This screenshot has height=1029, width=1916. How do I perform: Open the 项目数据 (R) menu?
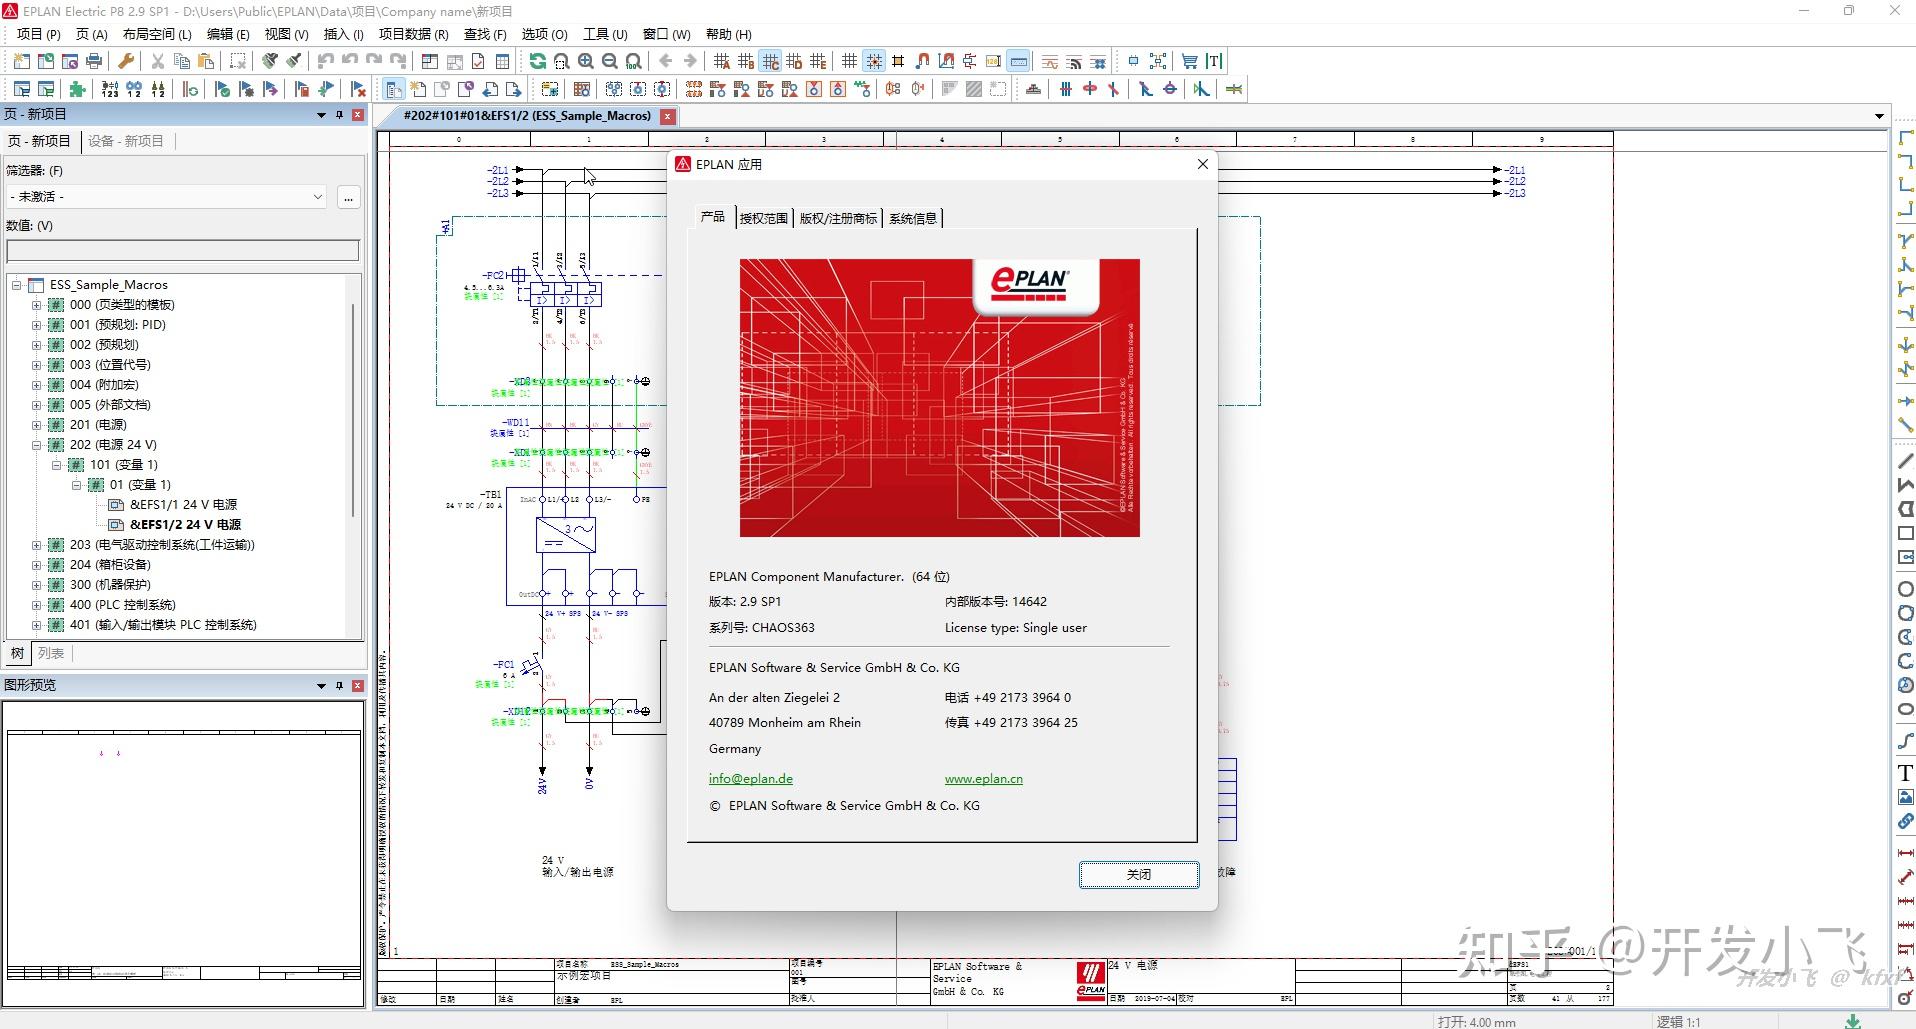[x=413, y=34]
